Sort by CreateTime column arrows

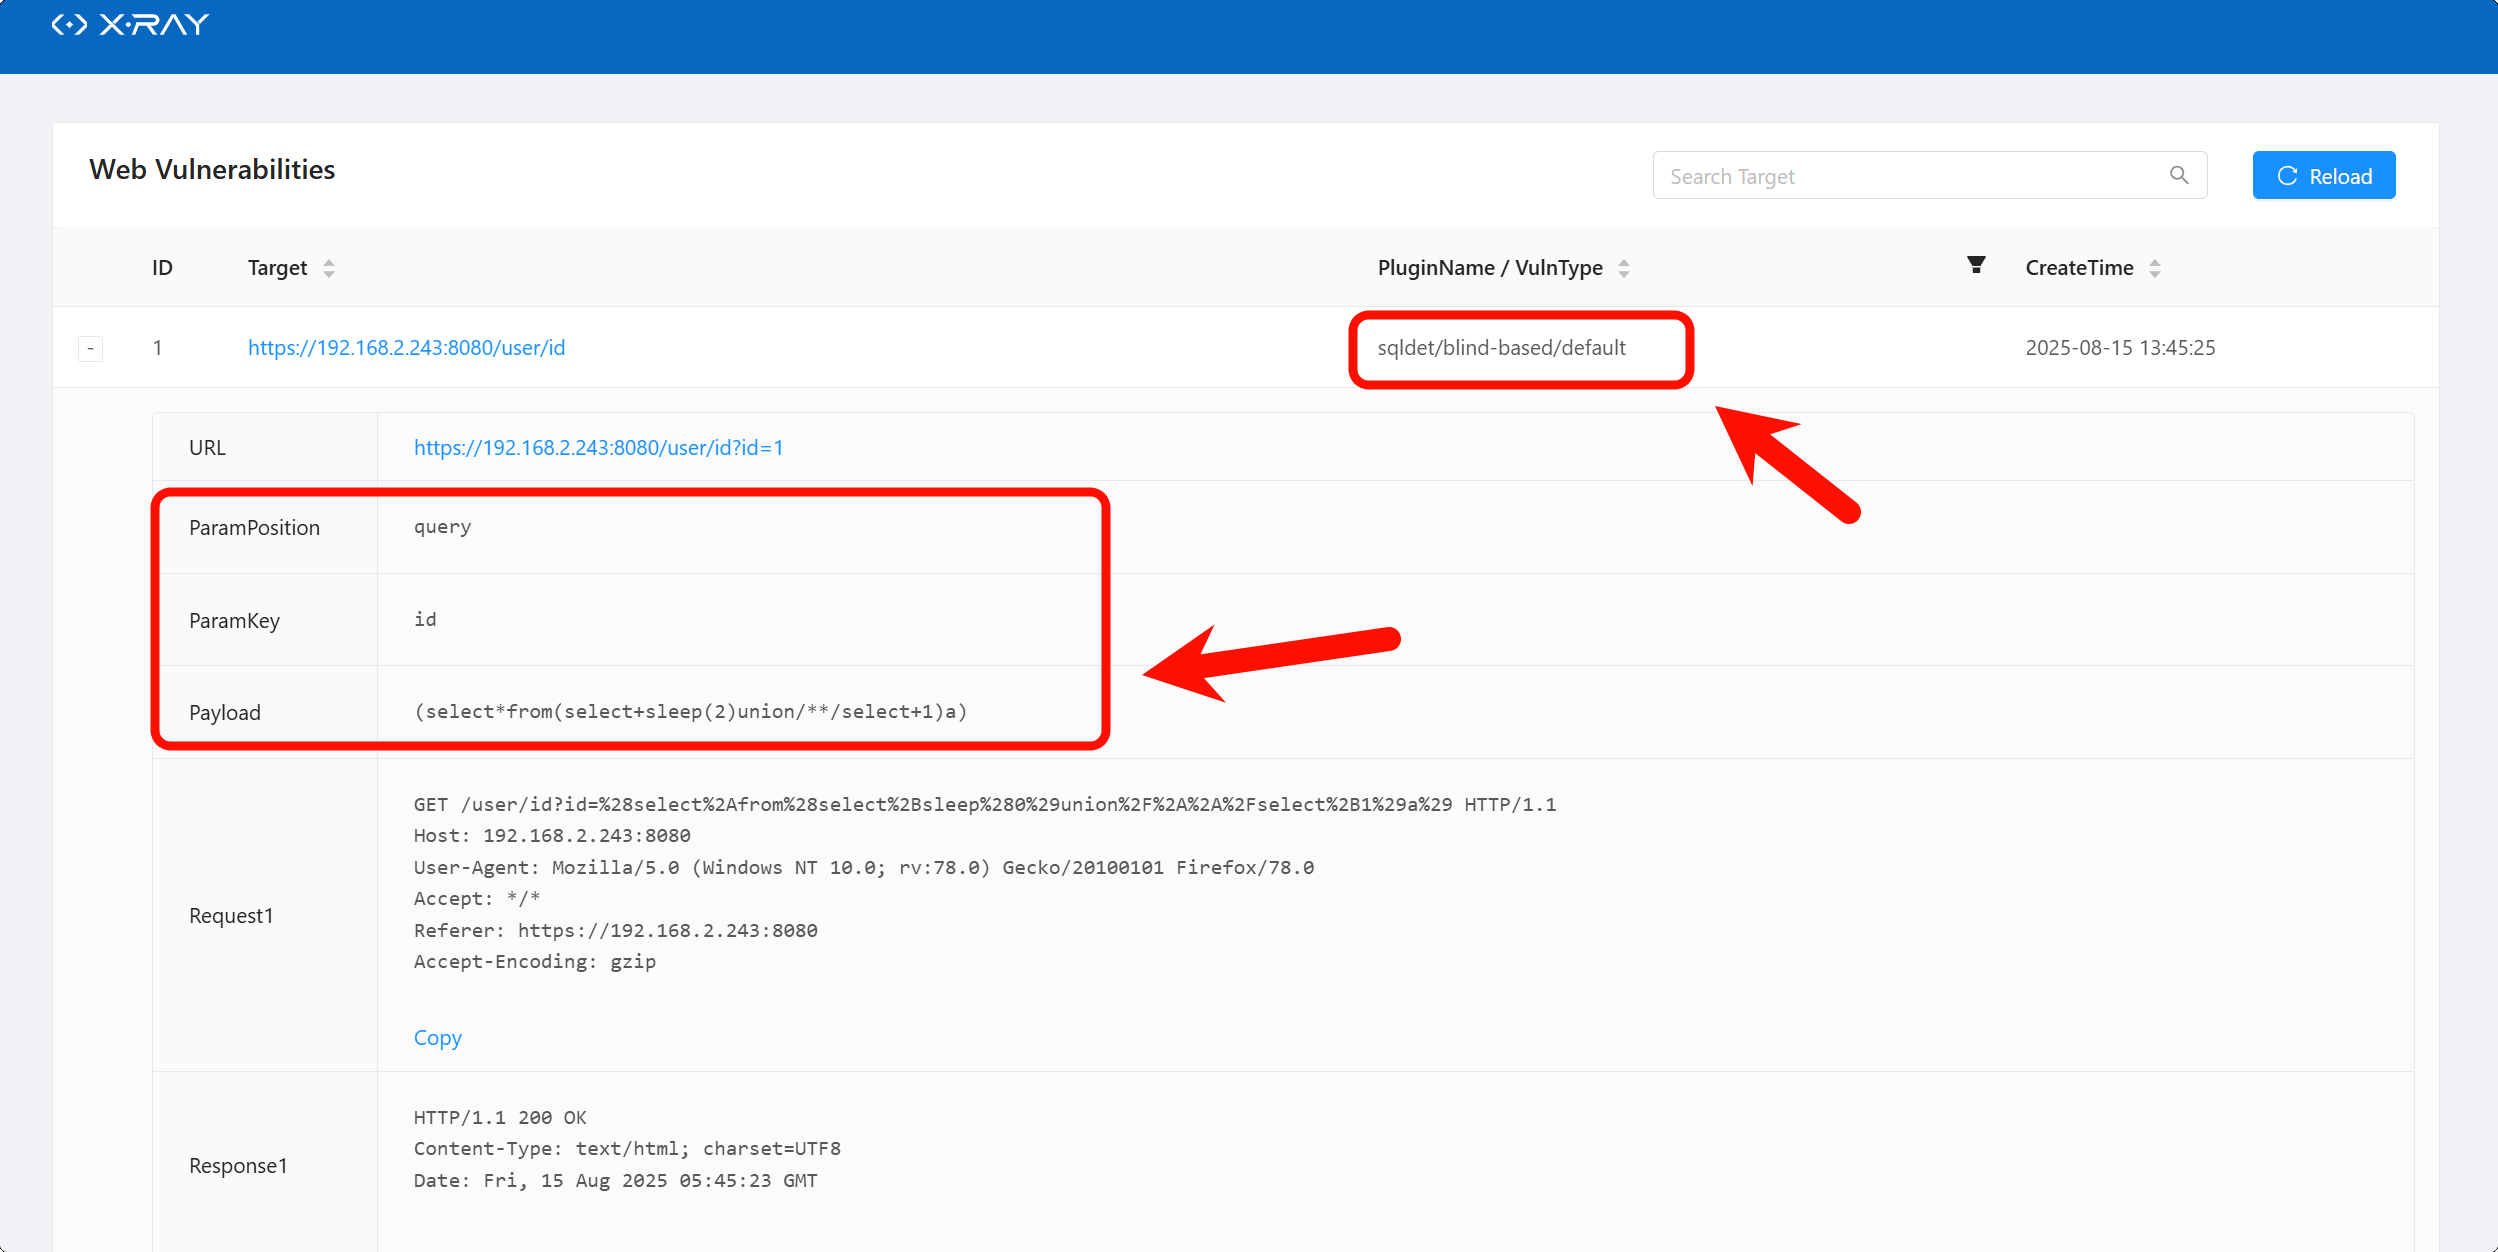(2155, 268)
